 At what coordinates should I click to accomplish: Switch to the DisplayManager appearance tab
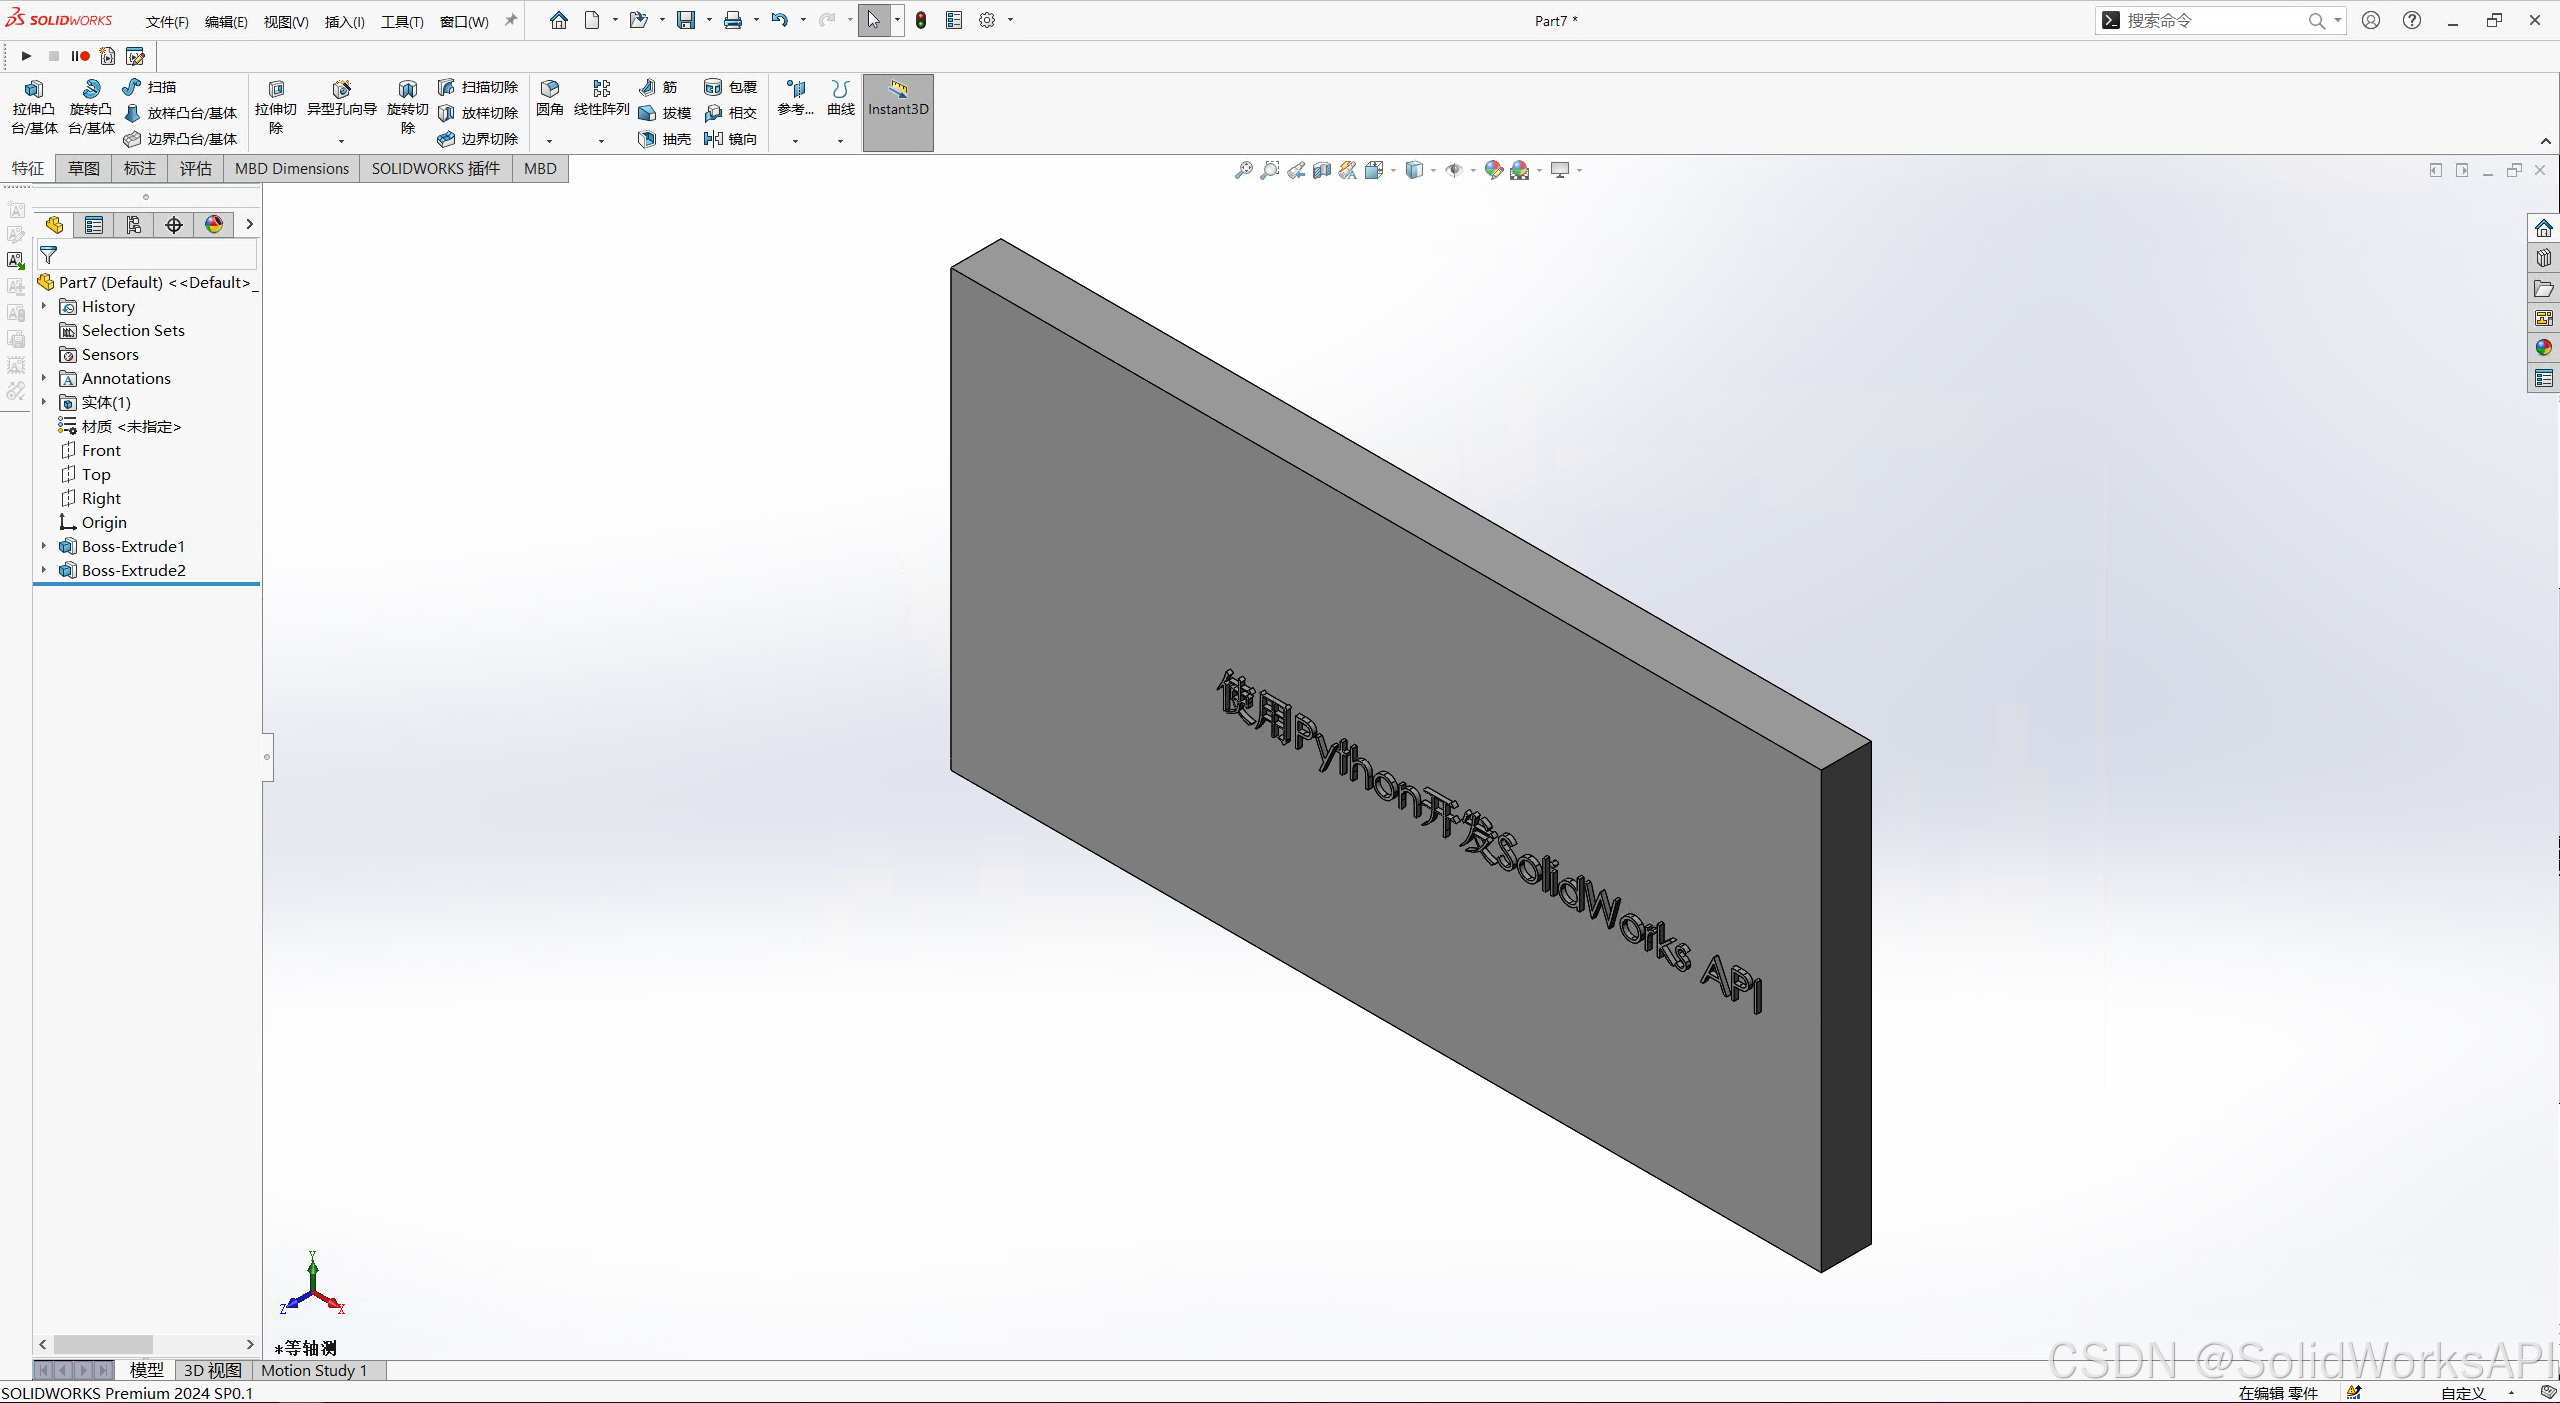[x=214, y=225]
